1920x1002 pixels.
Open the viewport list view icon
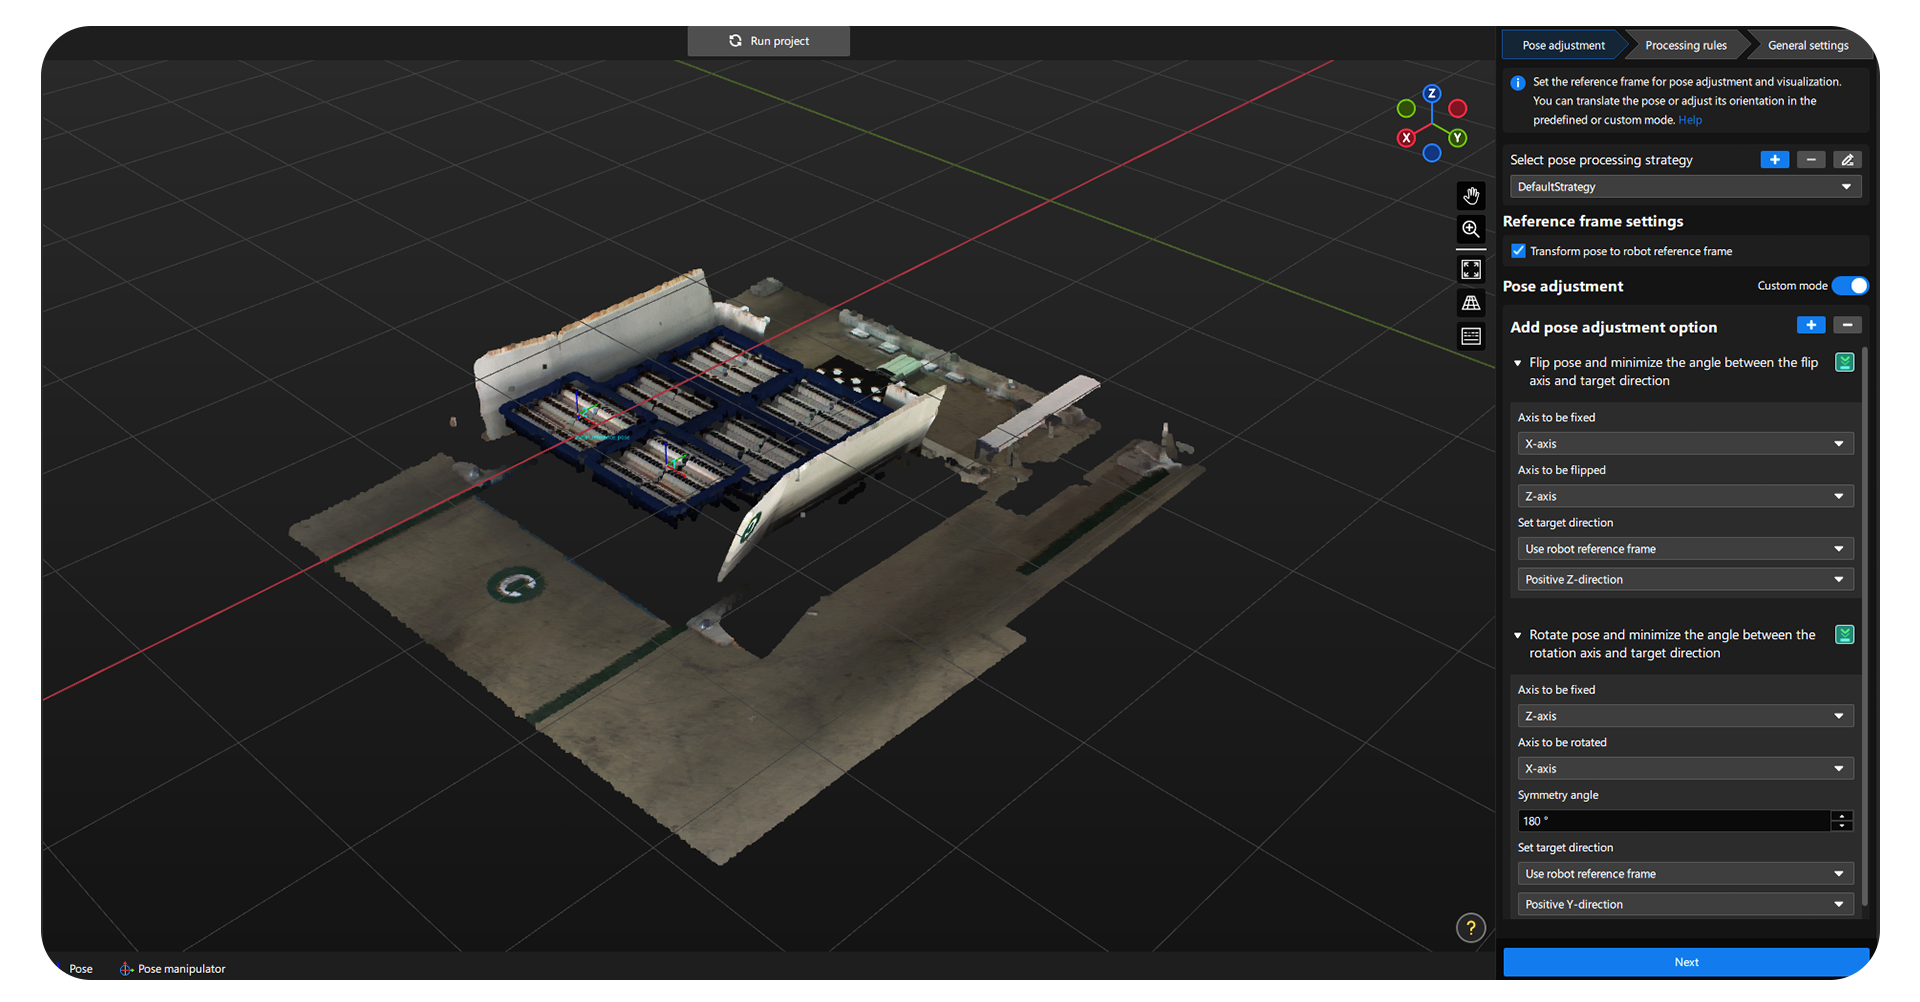[1471, 335]
